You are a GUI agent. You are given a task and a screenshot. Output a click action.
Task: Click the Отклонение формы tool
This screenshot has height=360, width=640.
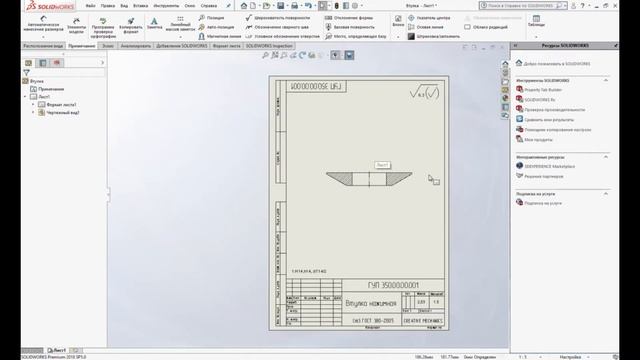(349, 18)
